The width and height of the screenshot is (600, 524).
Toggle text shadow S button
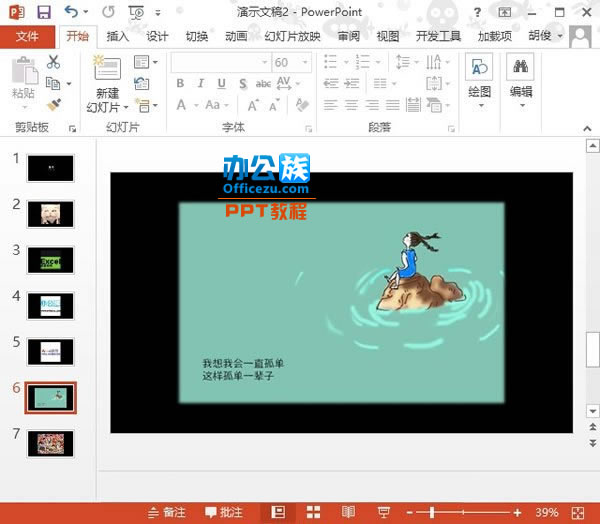(243, 83)
